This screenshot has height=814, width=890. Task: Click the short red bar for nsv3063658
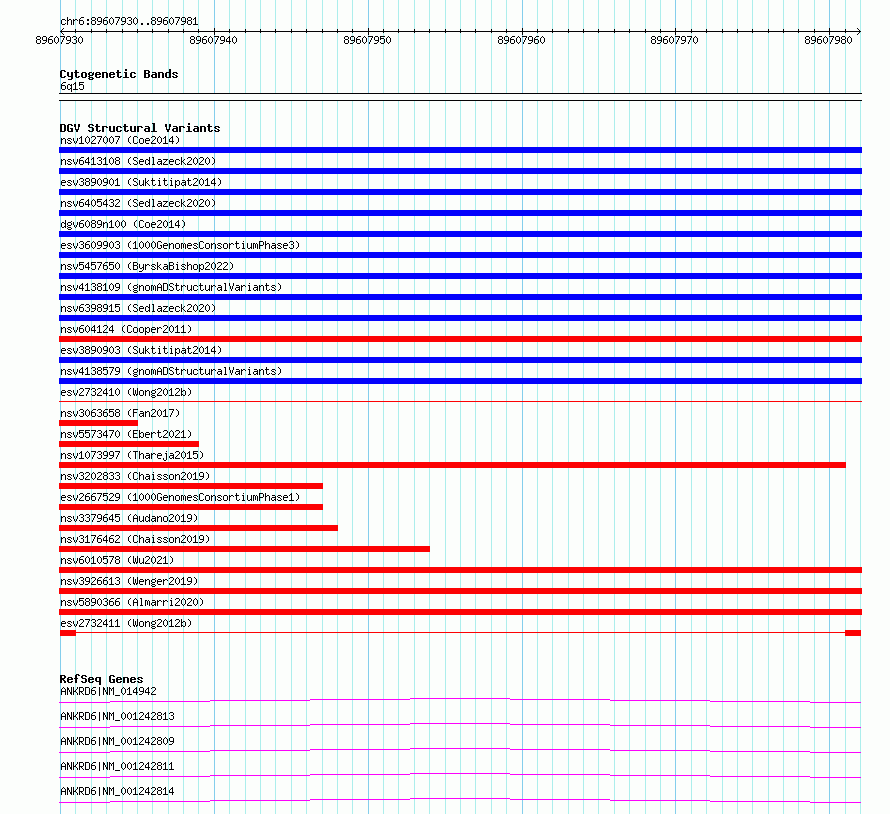click(x=98, y=423)
